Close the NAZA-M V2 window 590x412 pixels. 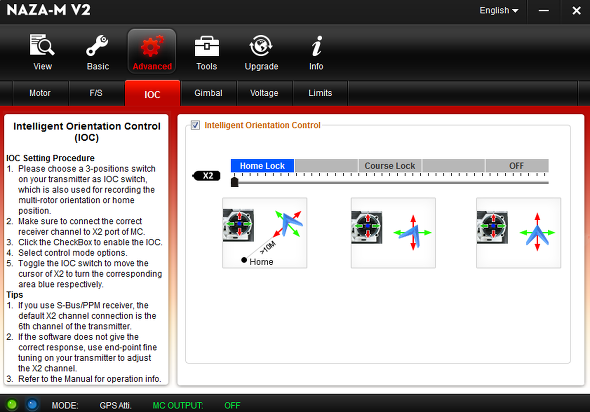(x=576, y=11)
